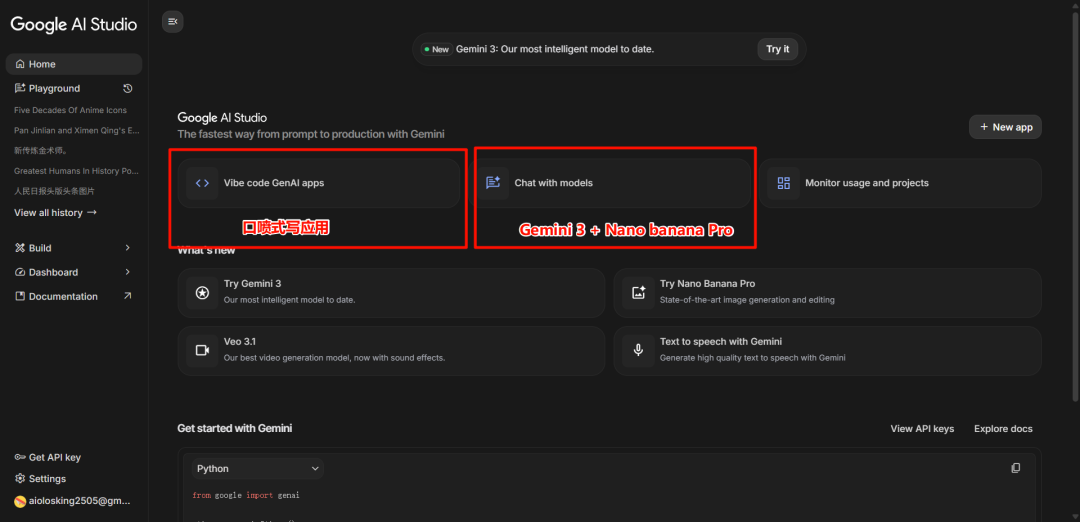Viewport: 1080px width, 522px height.
Task: Click the Try it button in banner
Action: click(x=778, y=50)
